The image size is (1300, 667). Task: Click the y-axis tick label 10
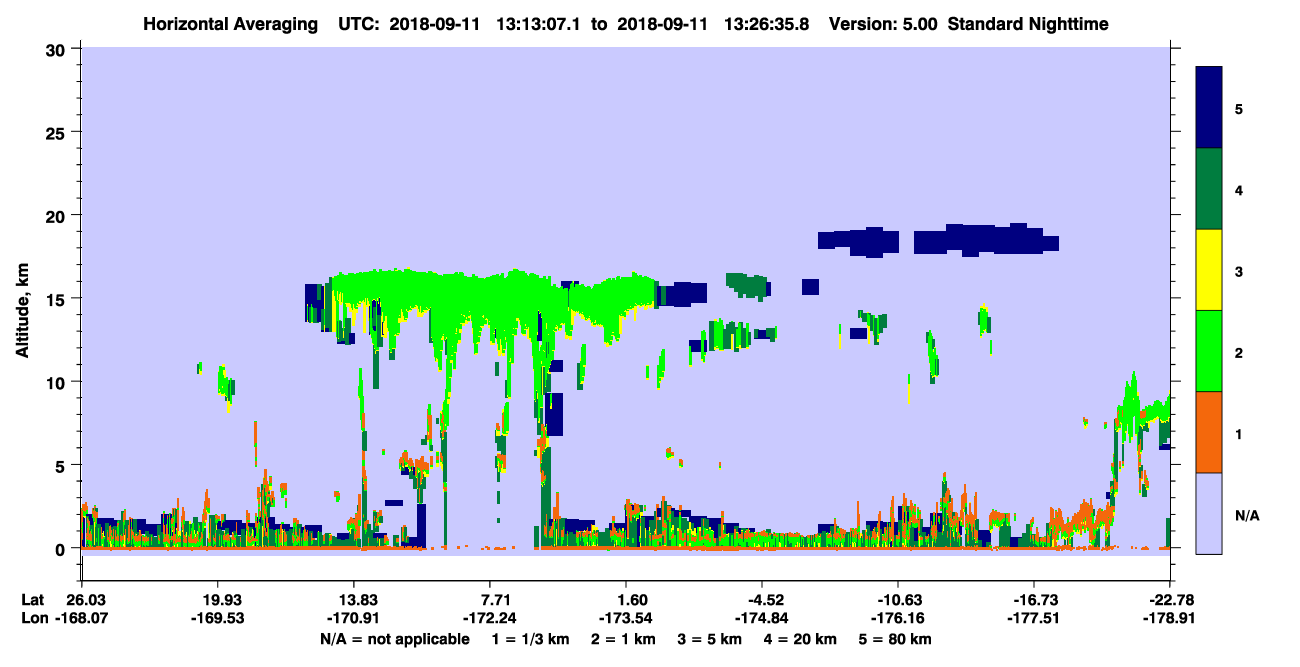pyautogui.click(x=58, y=382)
